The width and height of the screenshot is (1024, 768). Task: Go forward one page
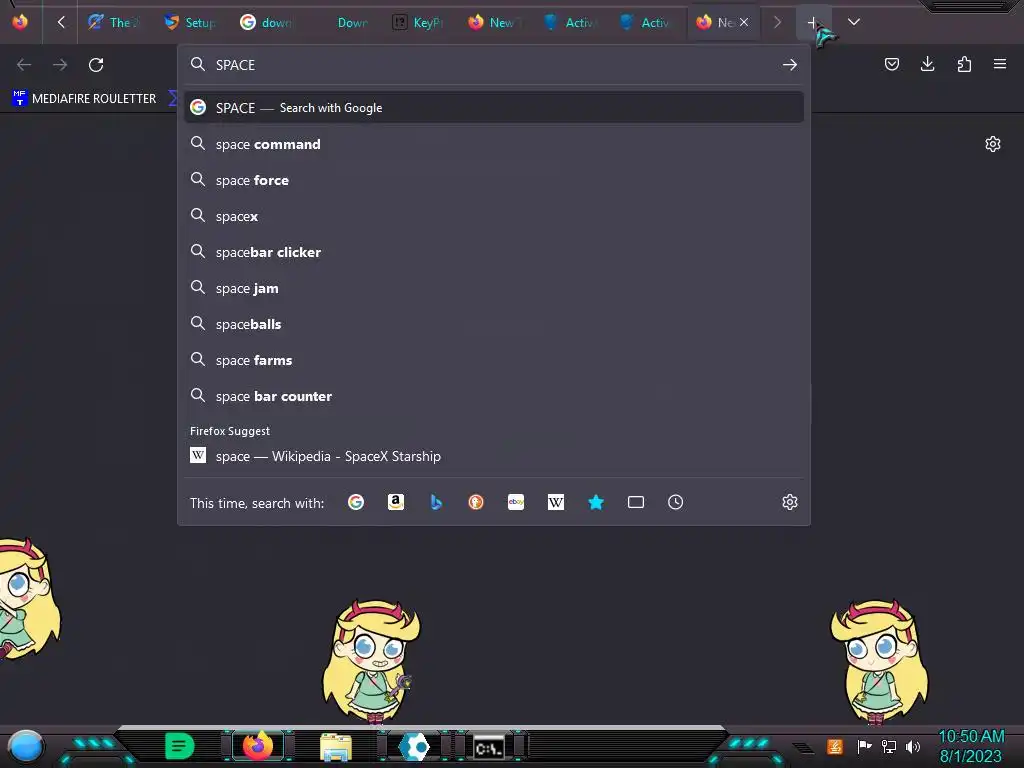pyautogui.click(x=60, y=65)
